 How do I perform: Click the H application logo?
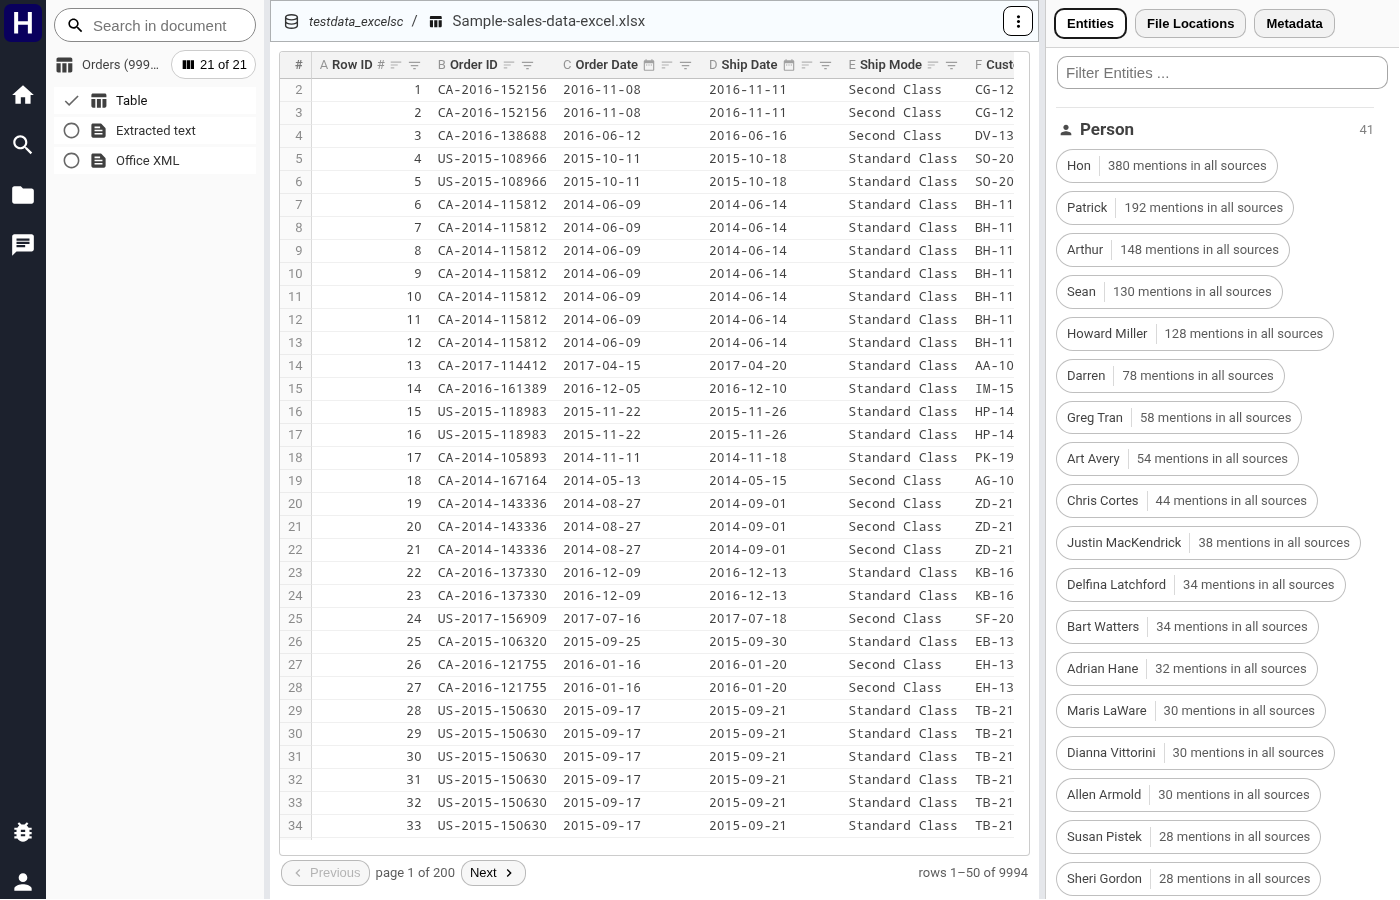pyautogui.click(x=23, y=22)
